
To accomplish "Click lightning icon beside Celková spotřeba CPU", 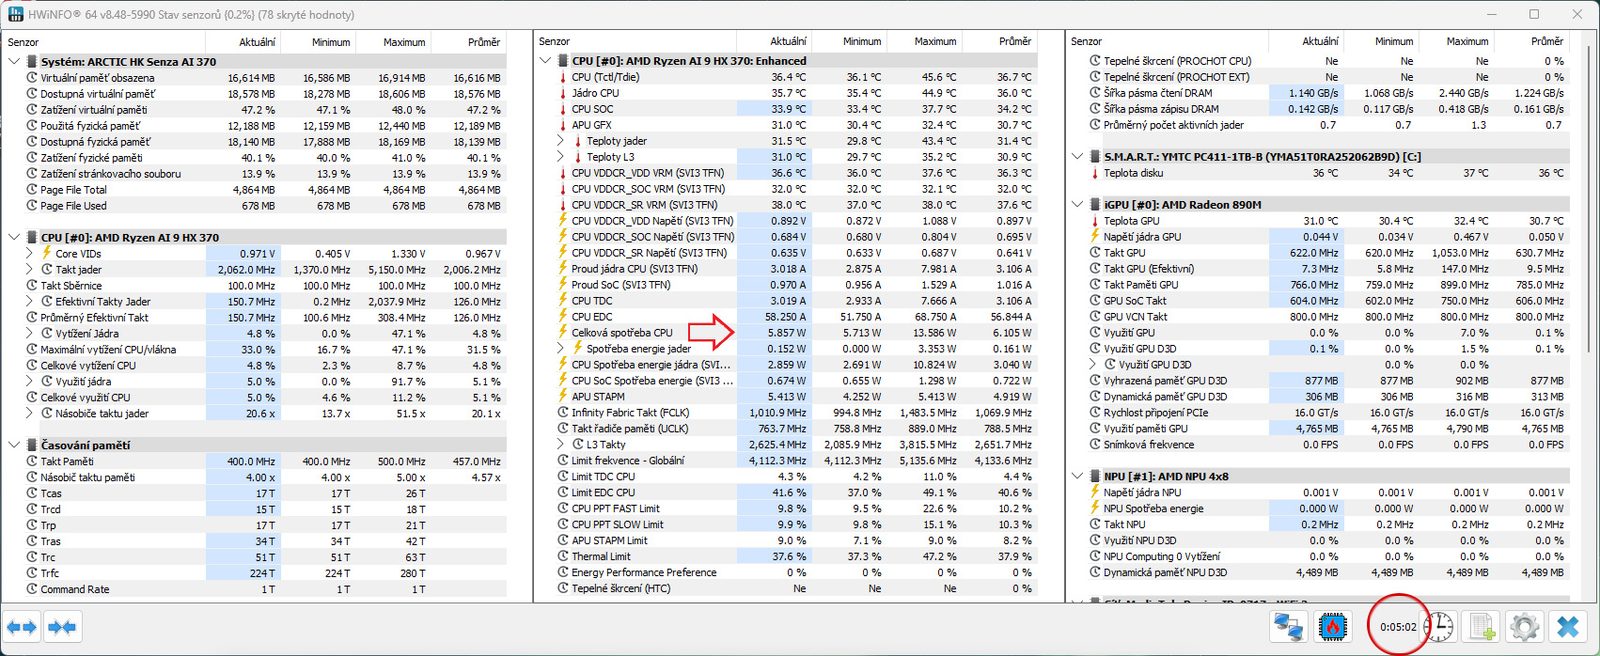I will (x=563, y=333).
